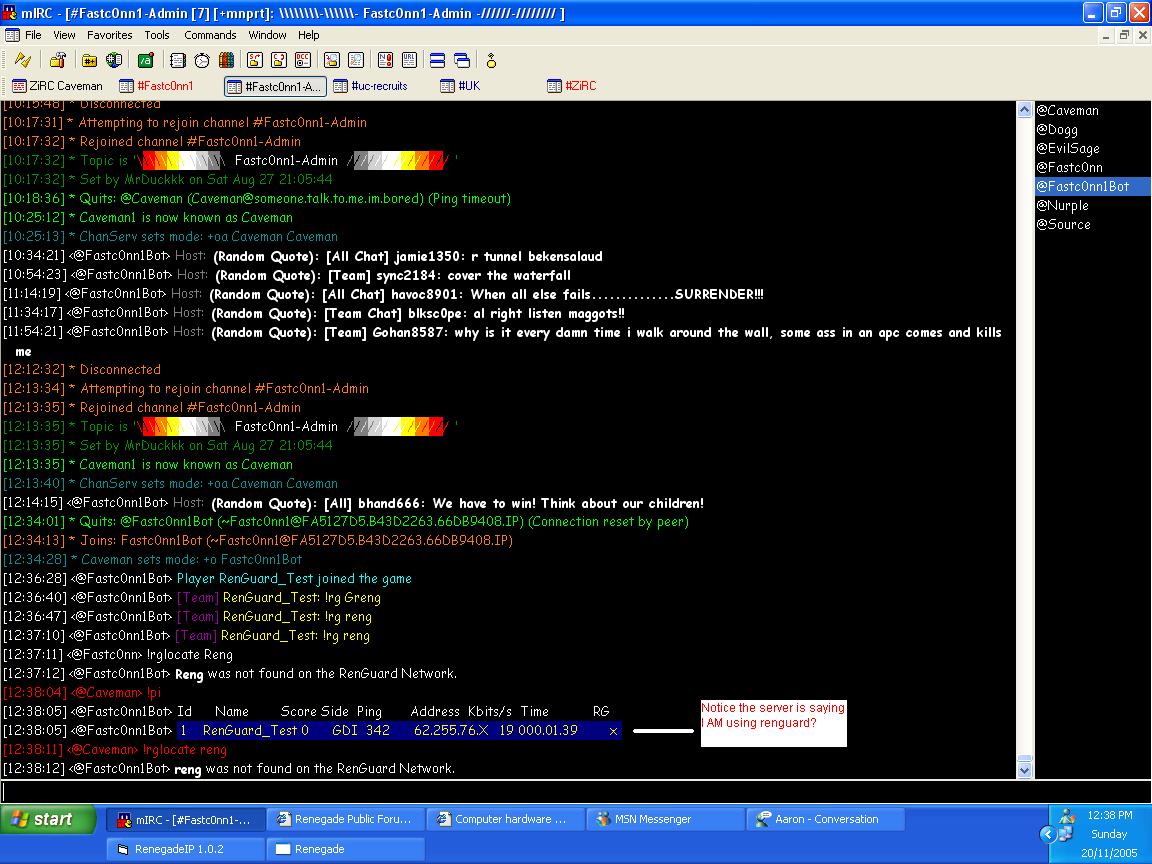Select @Nurple in the nickname list
The image size is (1152, 864).
[x=1063, y=206]
